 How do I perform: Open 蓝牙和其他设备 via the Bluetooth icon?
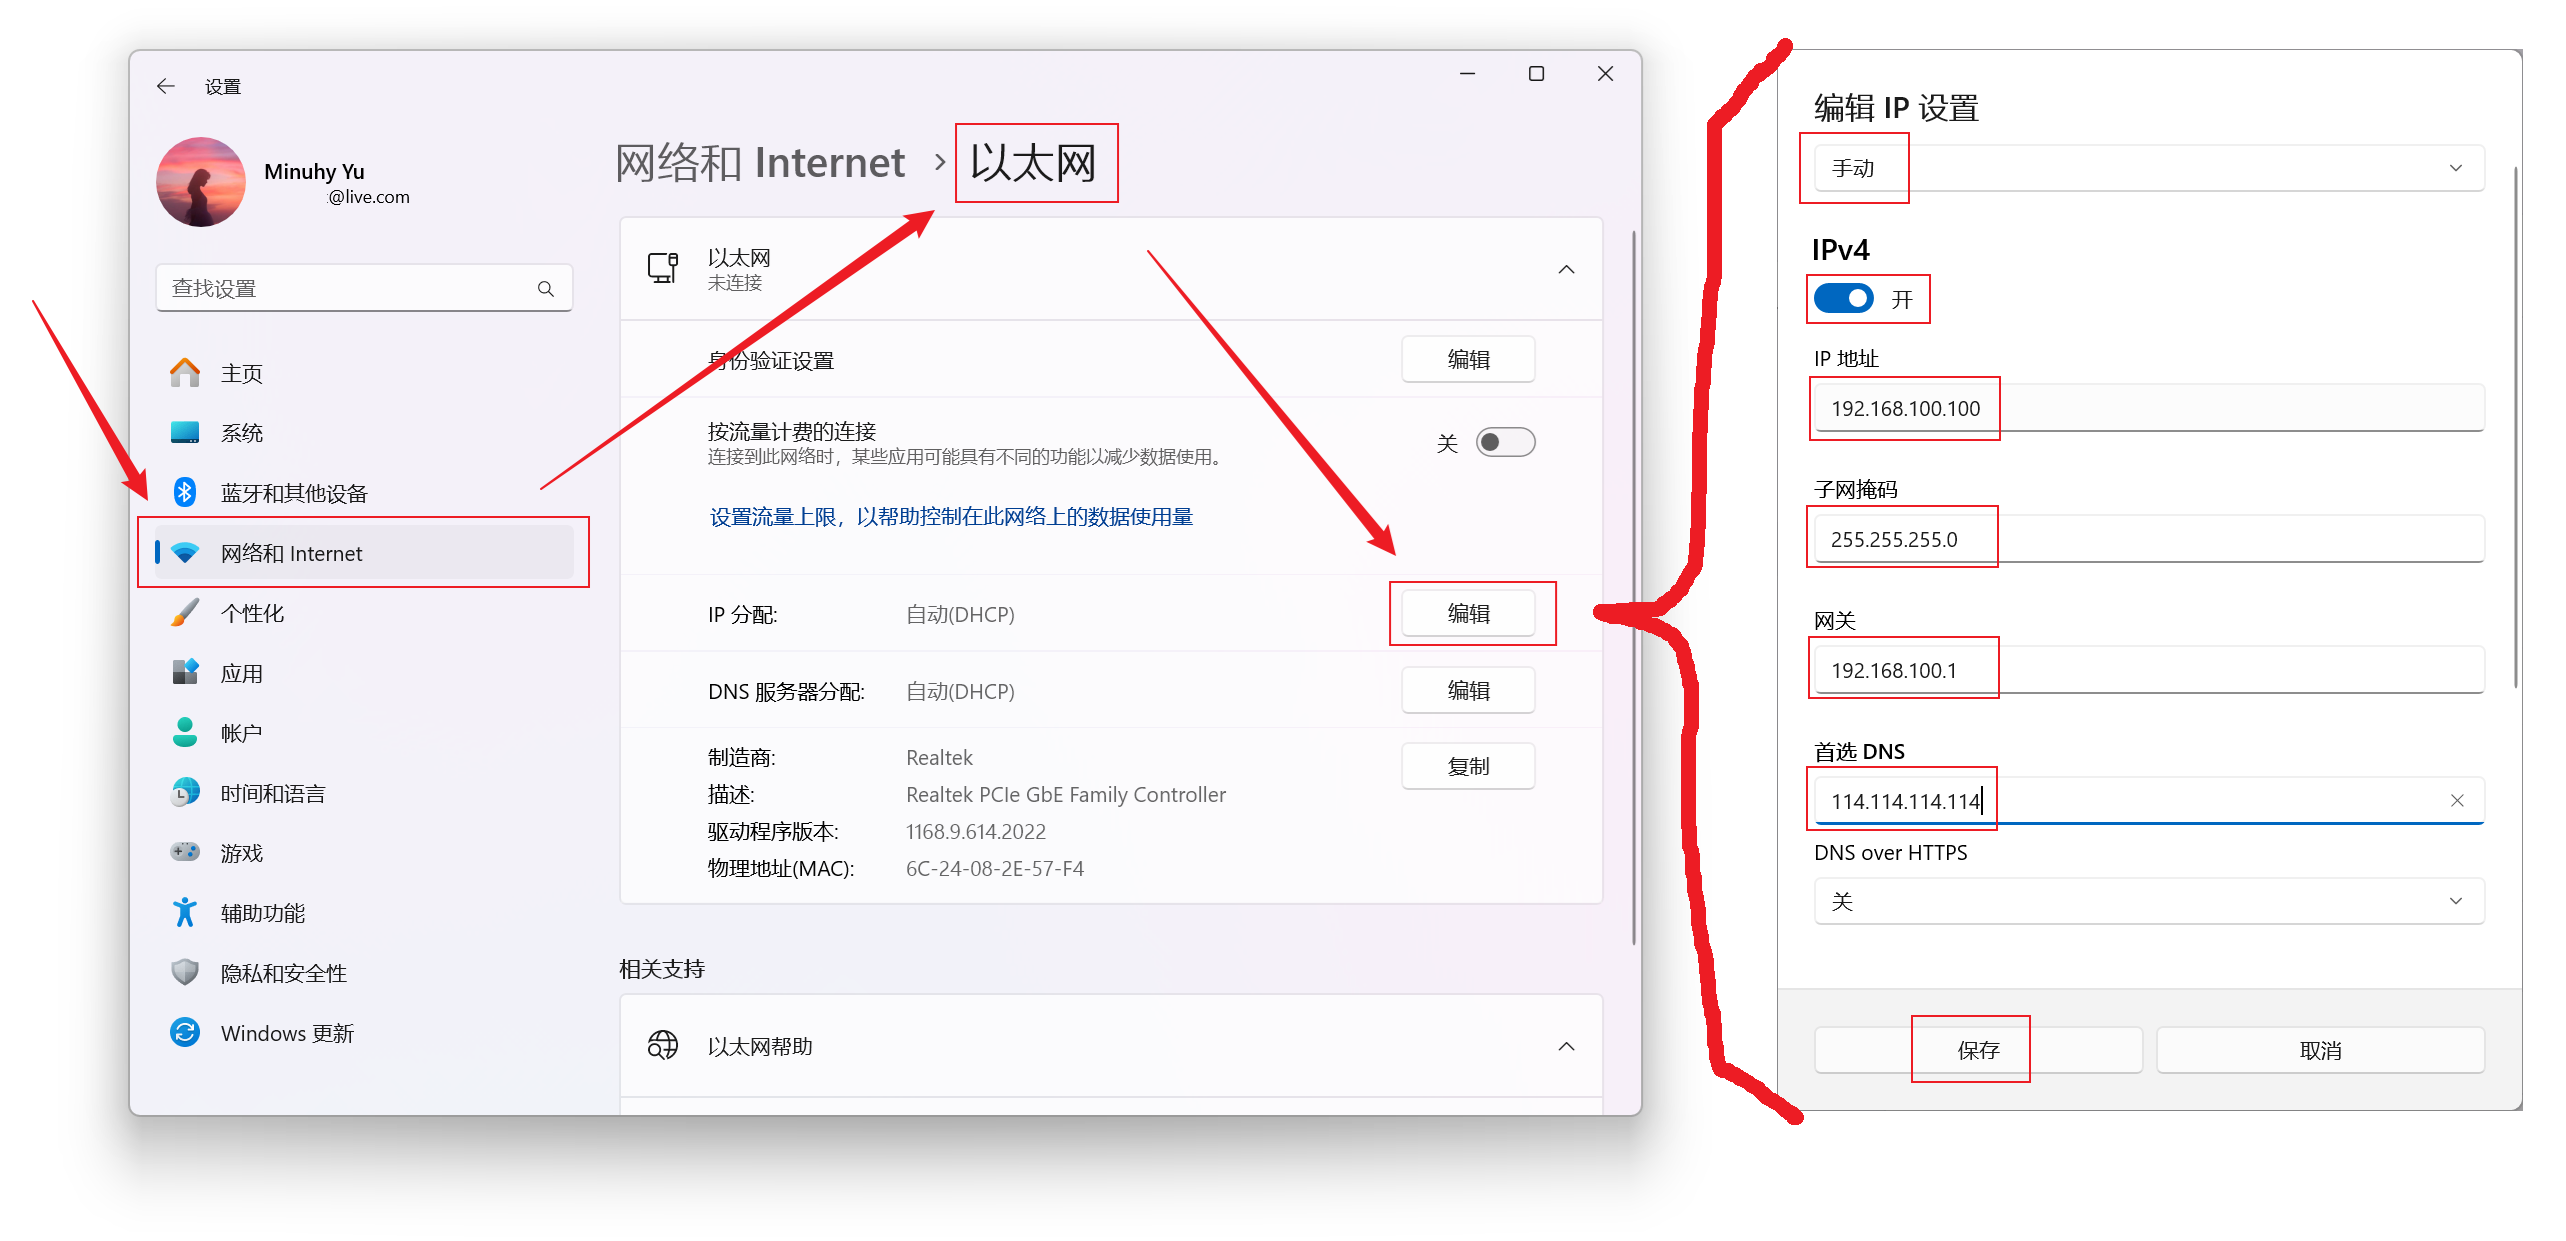(186, 492)
